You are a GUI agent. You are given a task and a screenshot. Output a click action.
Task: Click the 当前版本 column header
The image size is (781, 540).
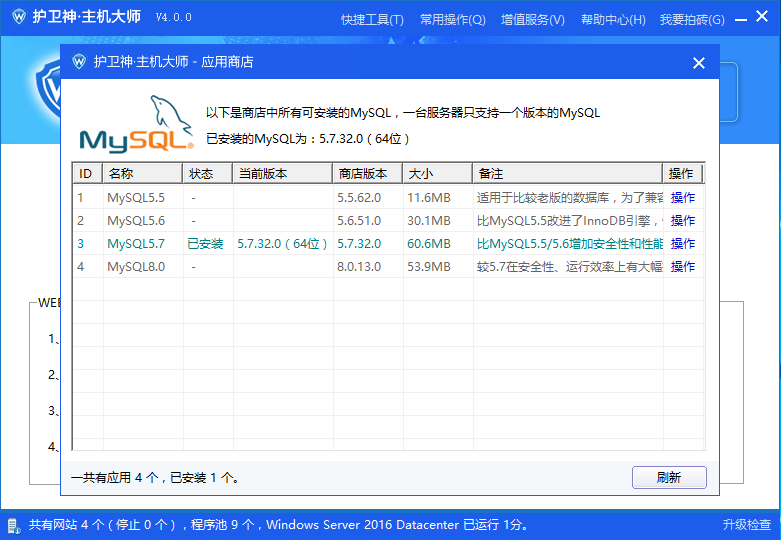(282, 173)
